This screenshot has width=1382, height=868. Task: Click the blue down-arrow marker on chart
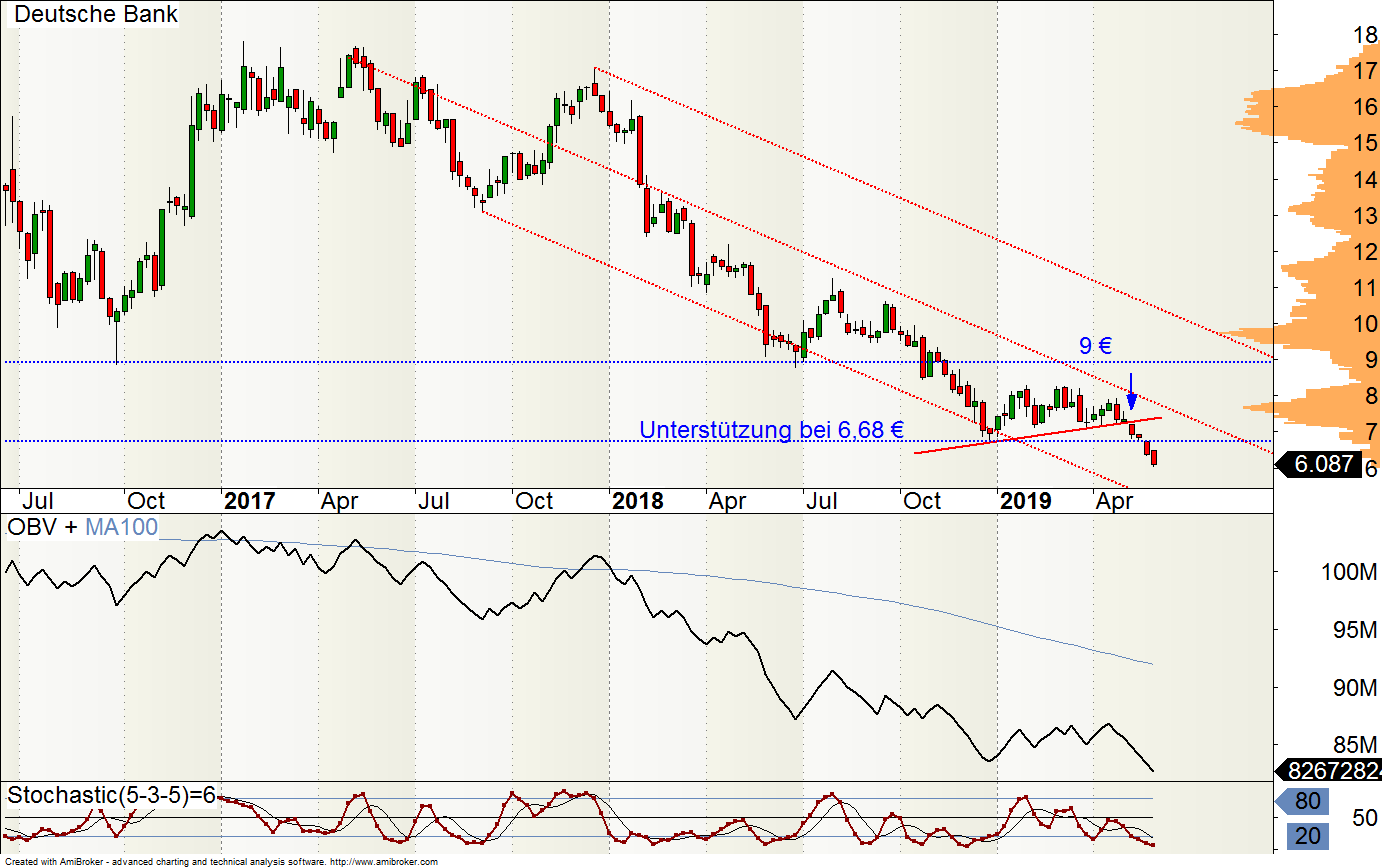coord(1131,391)
